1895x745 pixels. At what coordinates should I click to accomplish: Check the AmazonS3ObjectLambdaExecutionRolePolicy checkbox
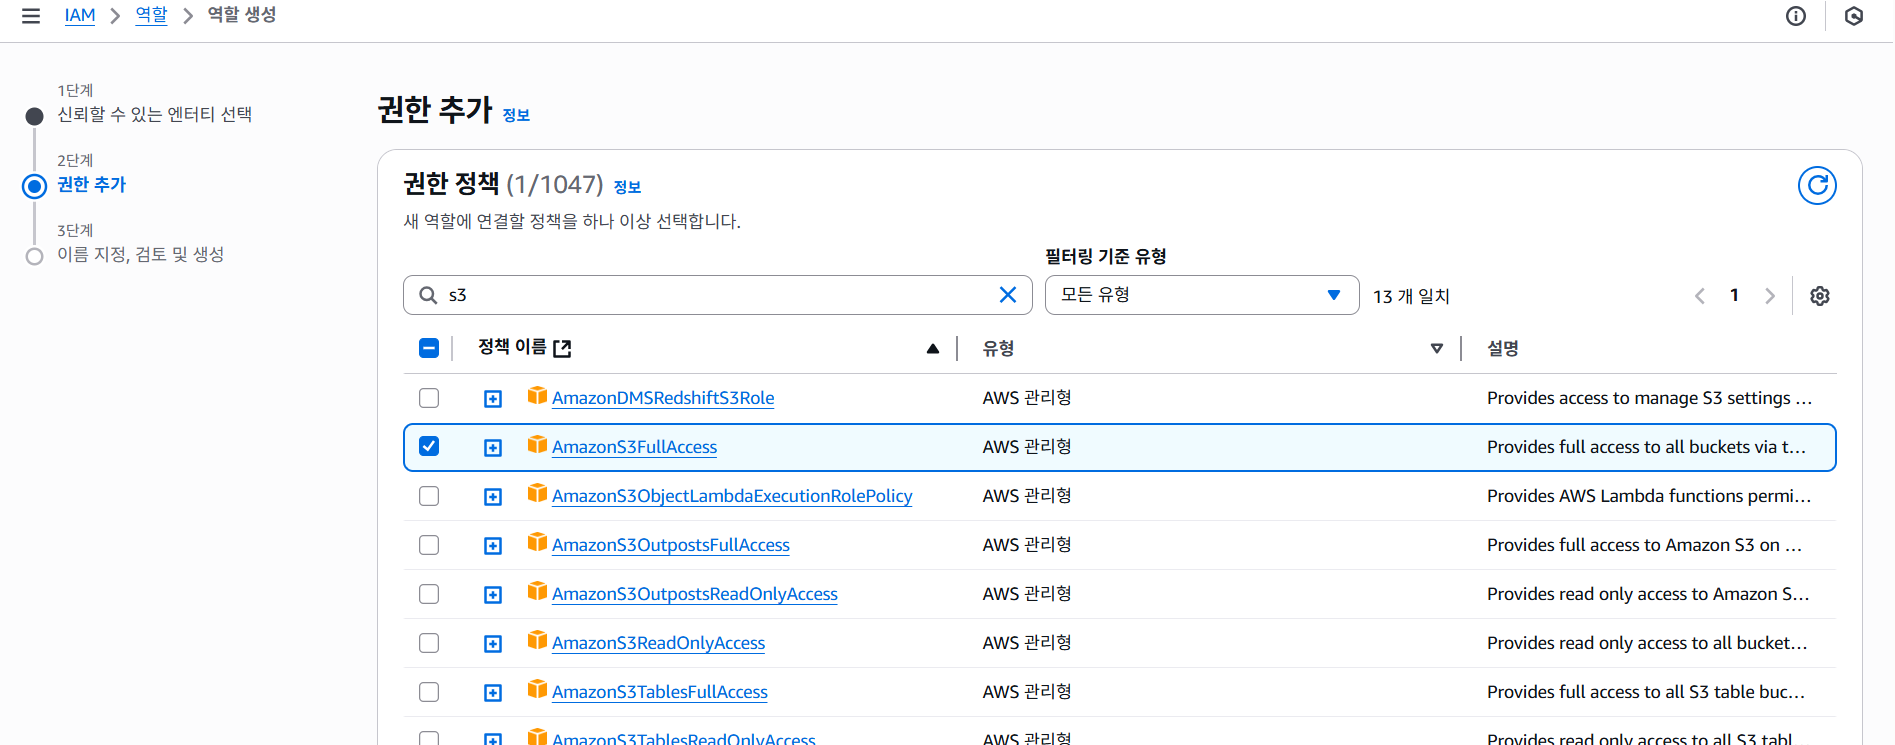(x=429, y=496)
